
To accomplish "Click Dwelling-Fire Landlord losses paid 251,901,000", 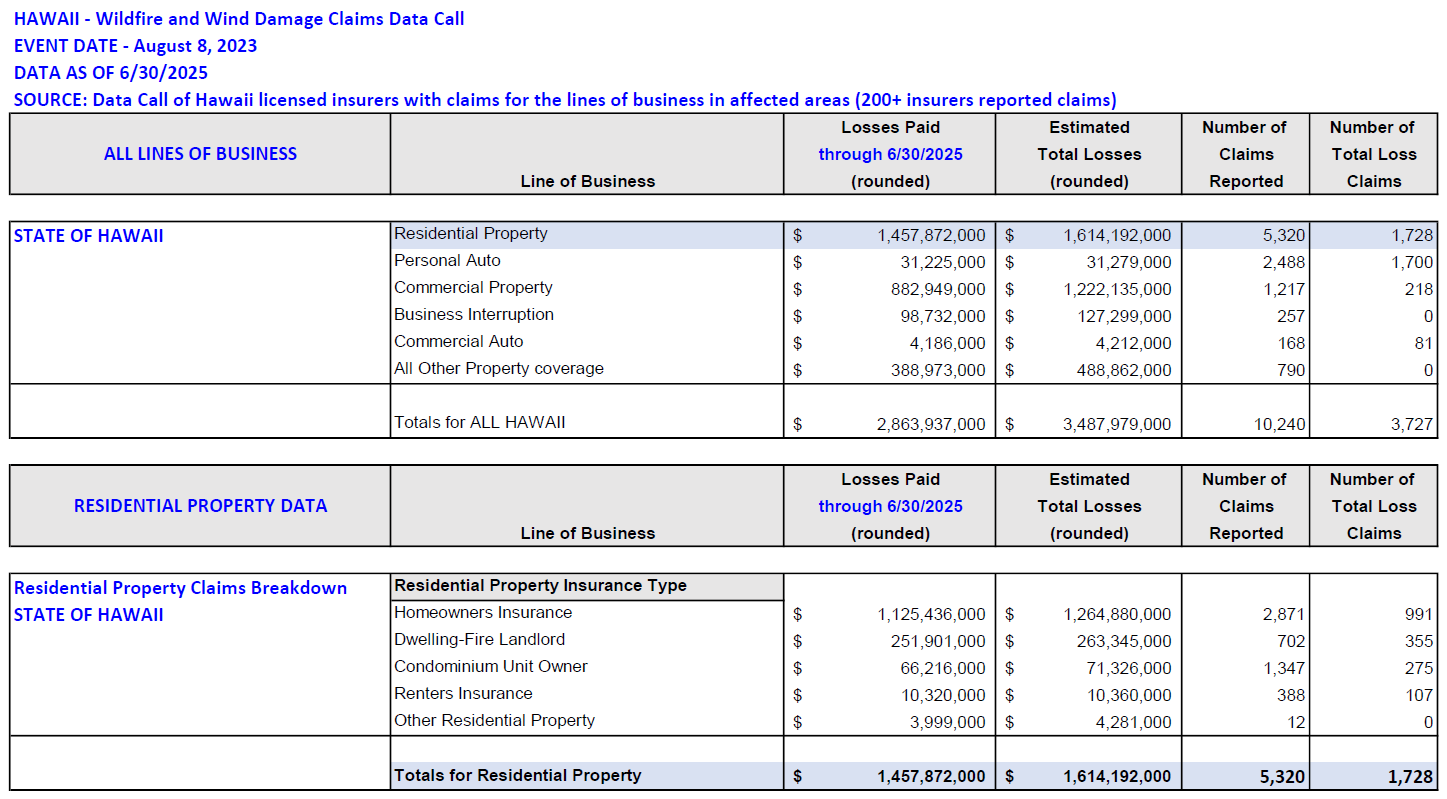I will tap(938, 642).
